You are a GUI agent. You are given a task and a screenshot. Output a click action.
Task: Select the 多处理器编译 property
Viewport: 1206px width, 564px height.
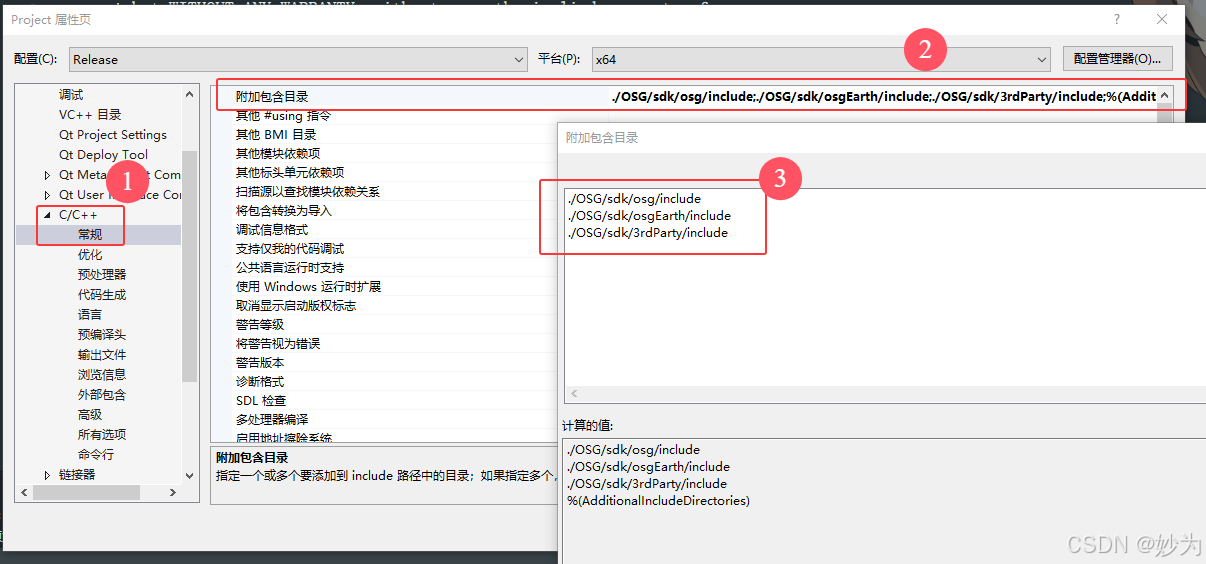point(272,419)
